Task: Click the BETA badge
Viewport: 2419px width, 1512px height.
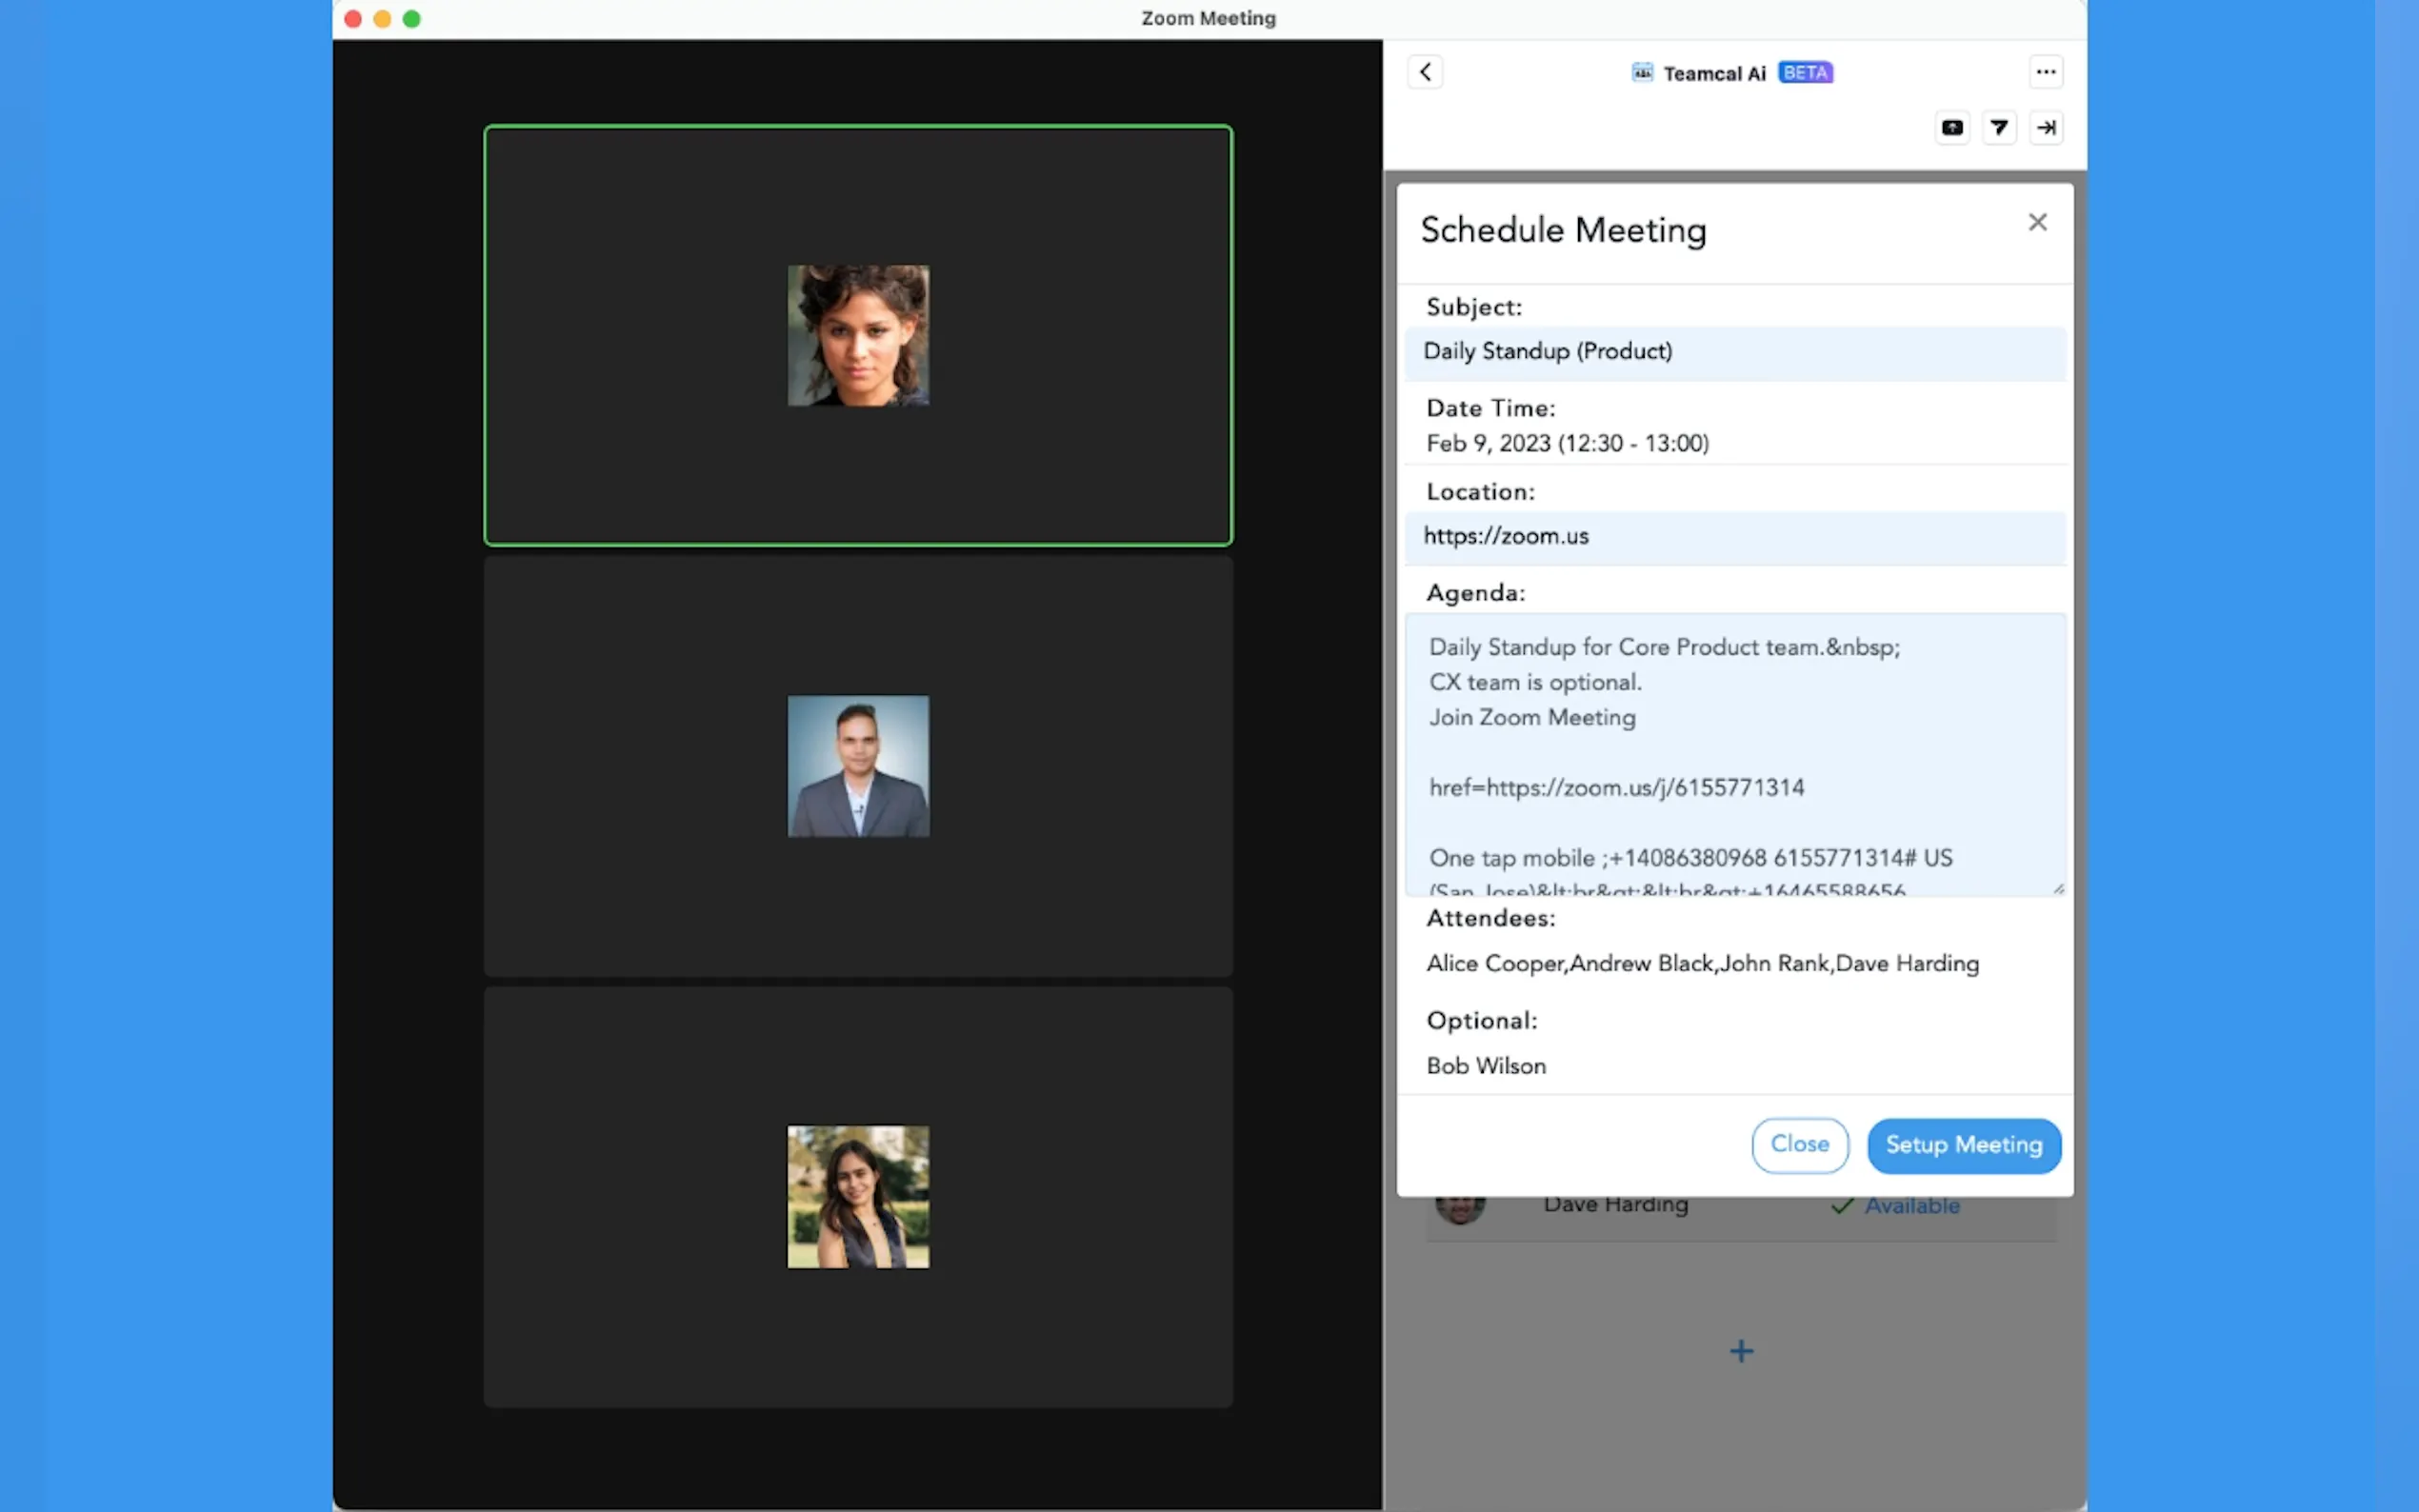Action: click(x=1804, y=73)
